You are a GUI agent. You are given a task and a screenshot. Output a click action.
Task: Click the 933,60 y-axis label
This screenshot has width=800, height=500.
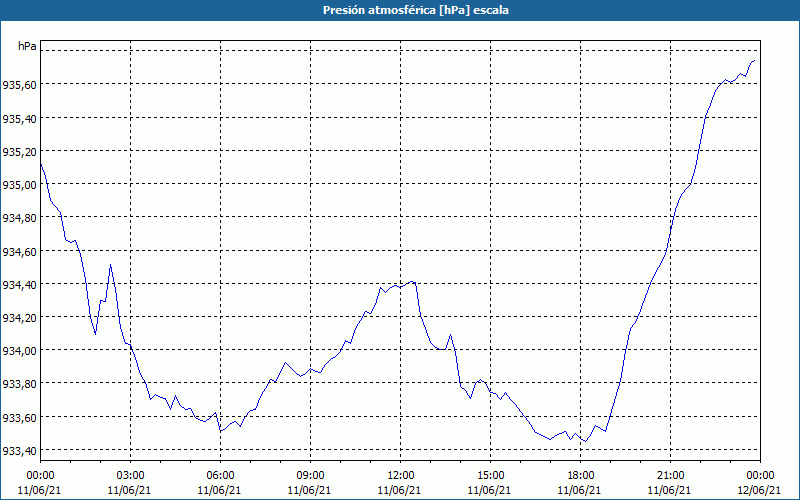[x=19, y=418]
